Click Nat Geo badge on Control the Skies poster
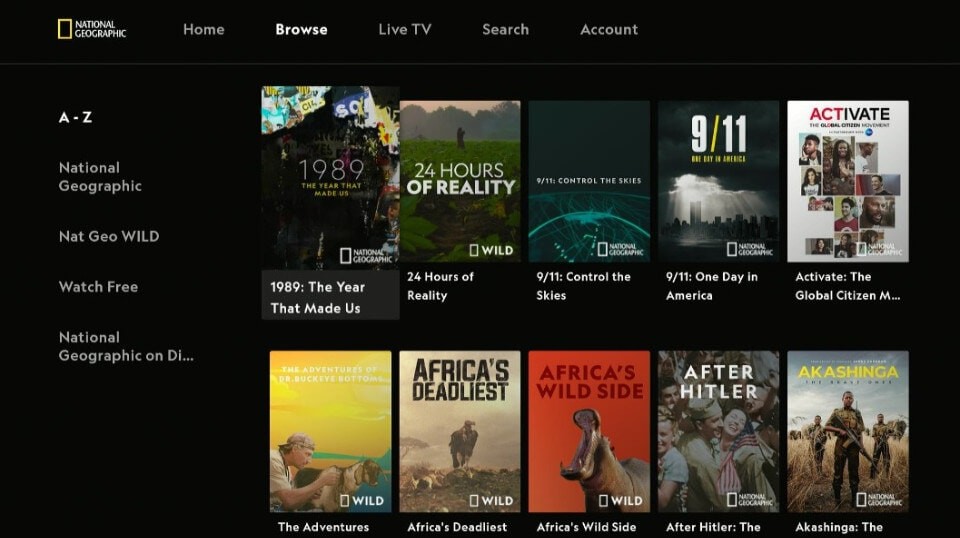The width and height of the screenshot is (960, 538). click(x=620, y=249)
